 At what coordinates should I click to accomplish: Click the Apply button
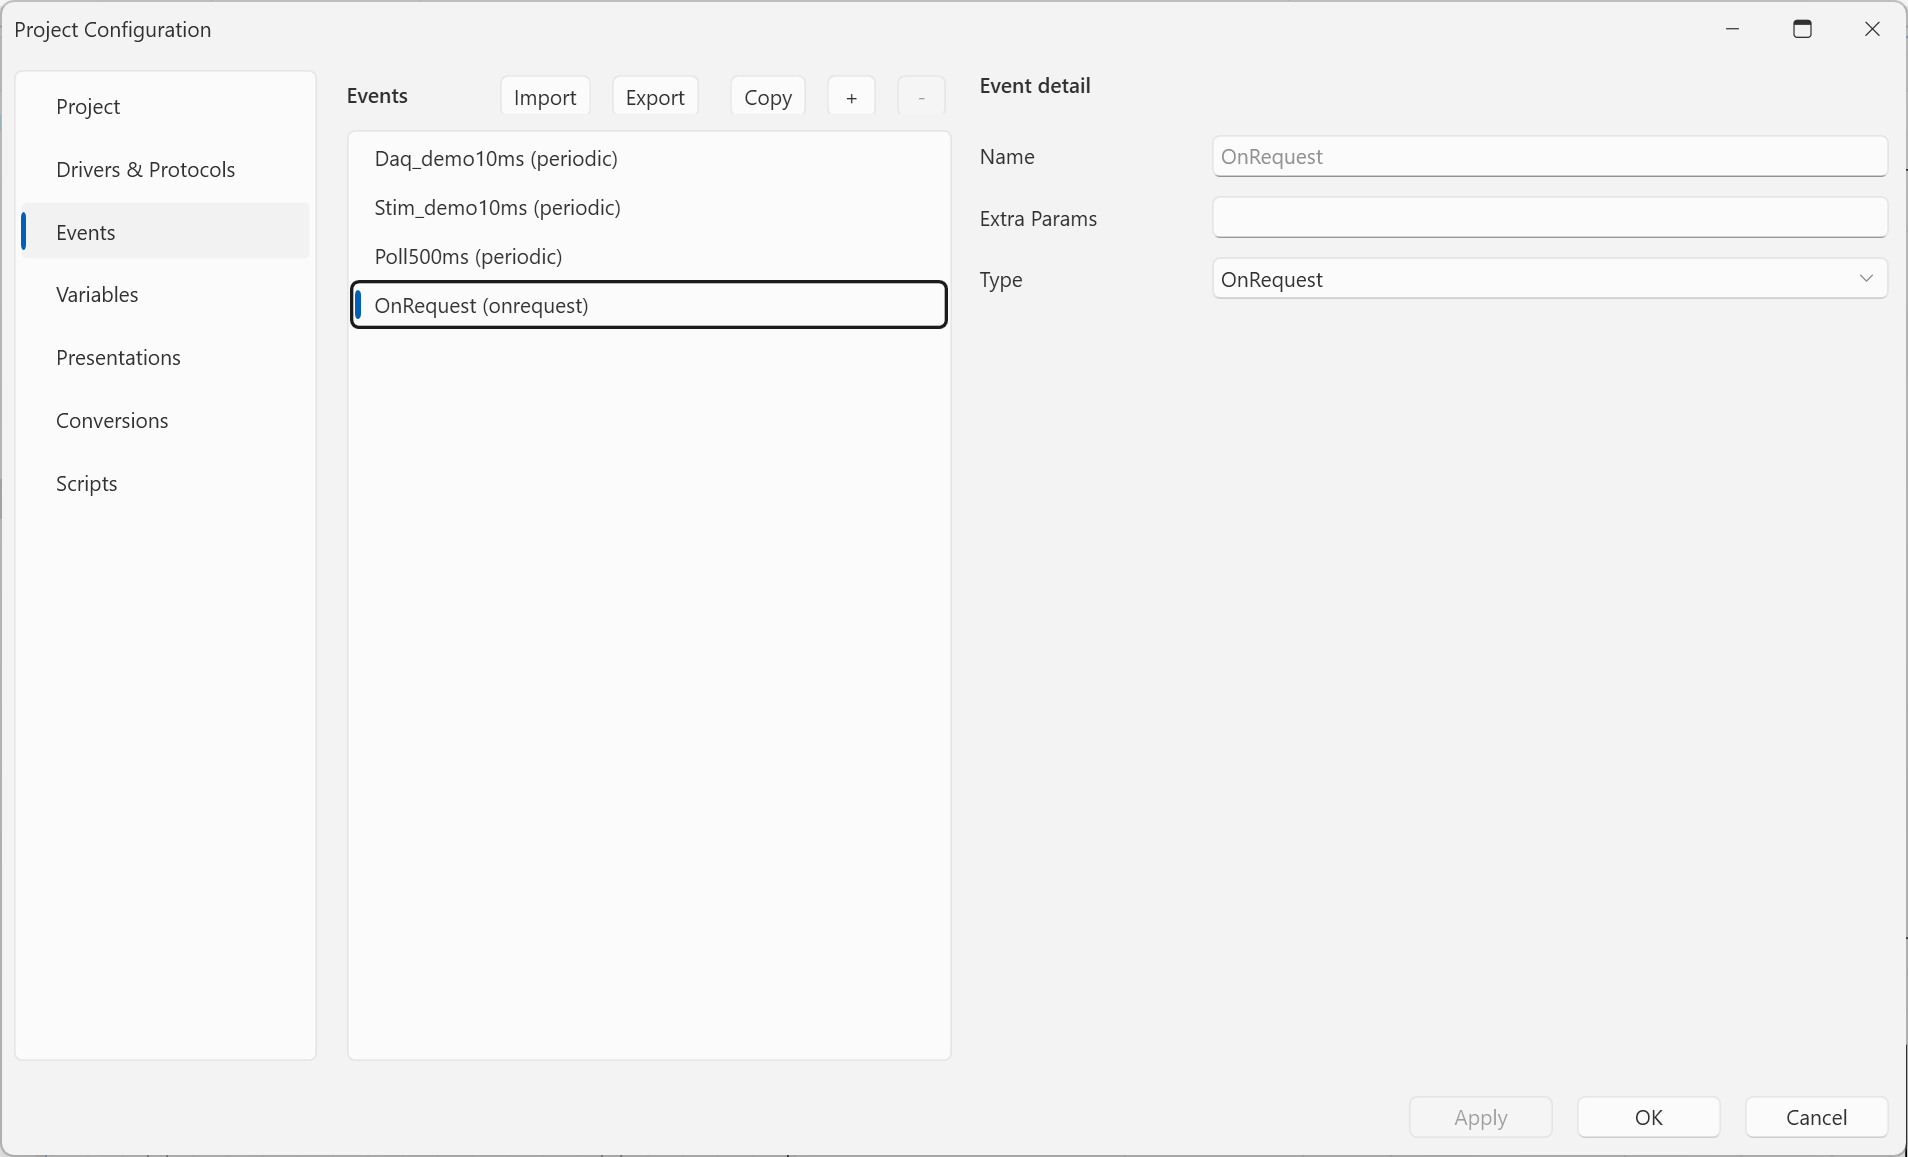1481,1117
